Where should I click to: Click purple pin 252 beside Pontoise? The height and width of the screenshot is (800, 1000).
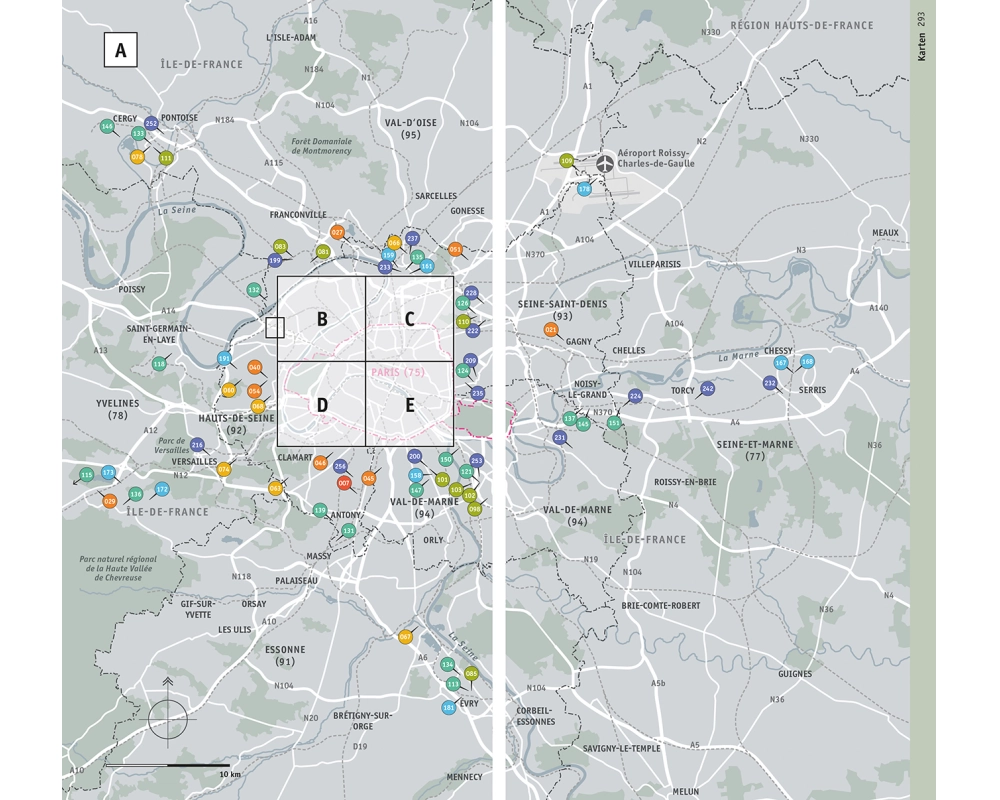point(151,124)
